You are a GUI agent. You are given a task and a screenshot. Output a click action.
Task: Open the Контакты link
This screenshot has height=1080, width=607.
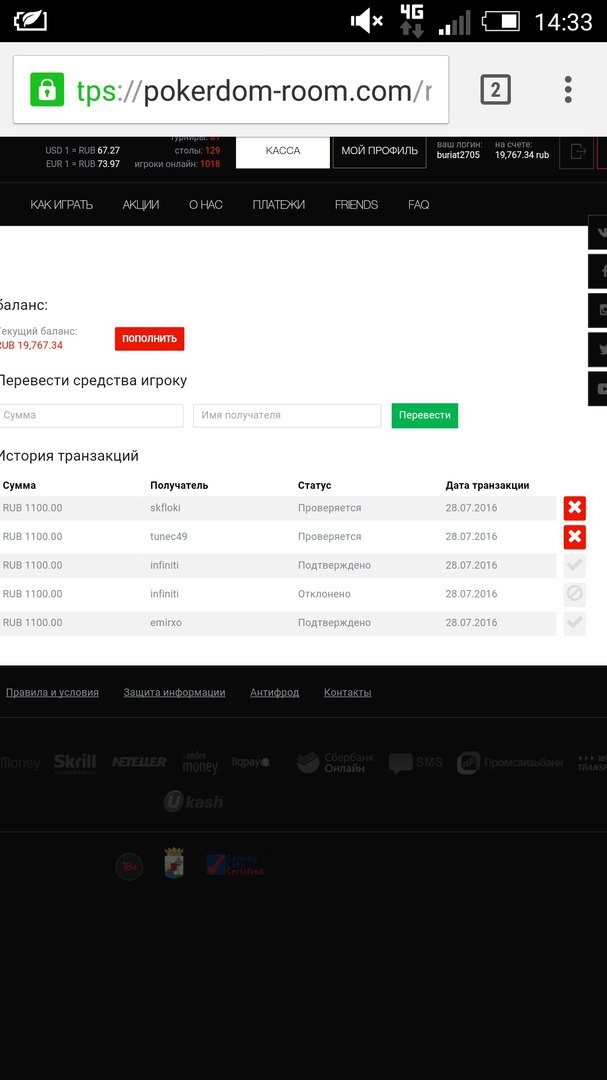(x=348, y=693)
